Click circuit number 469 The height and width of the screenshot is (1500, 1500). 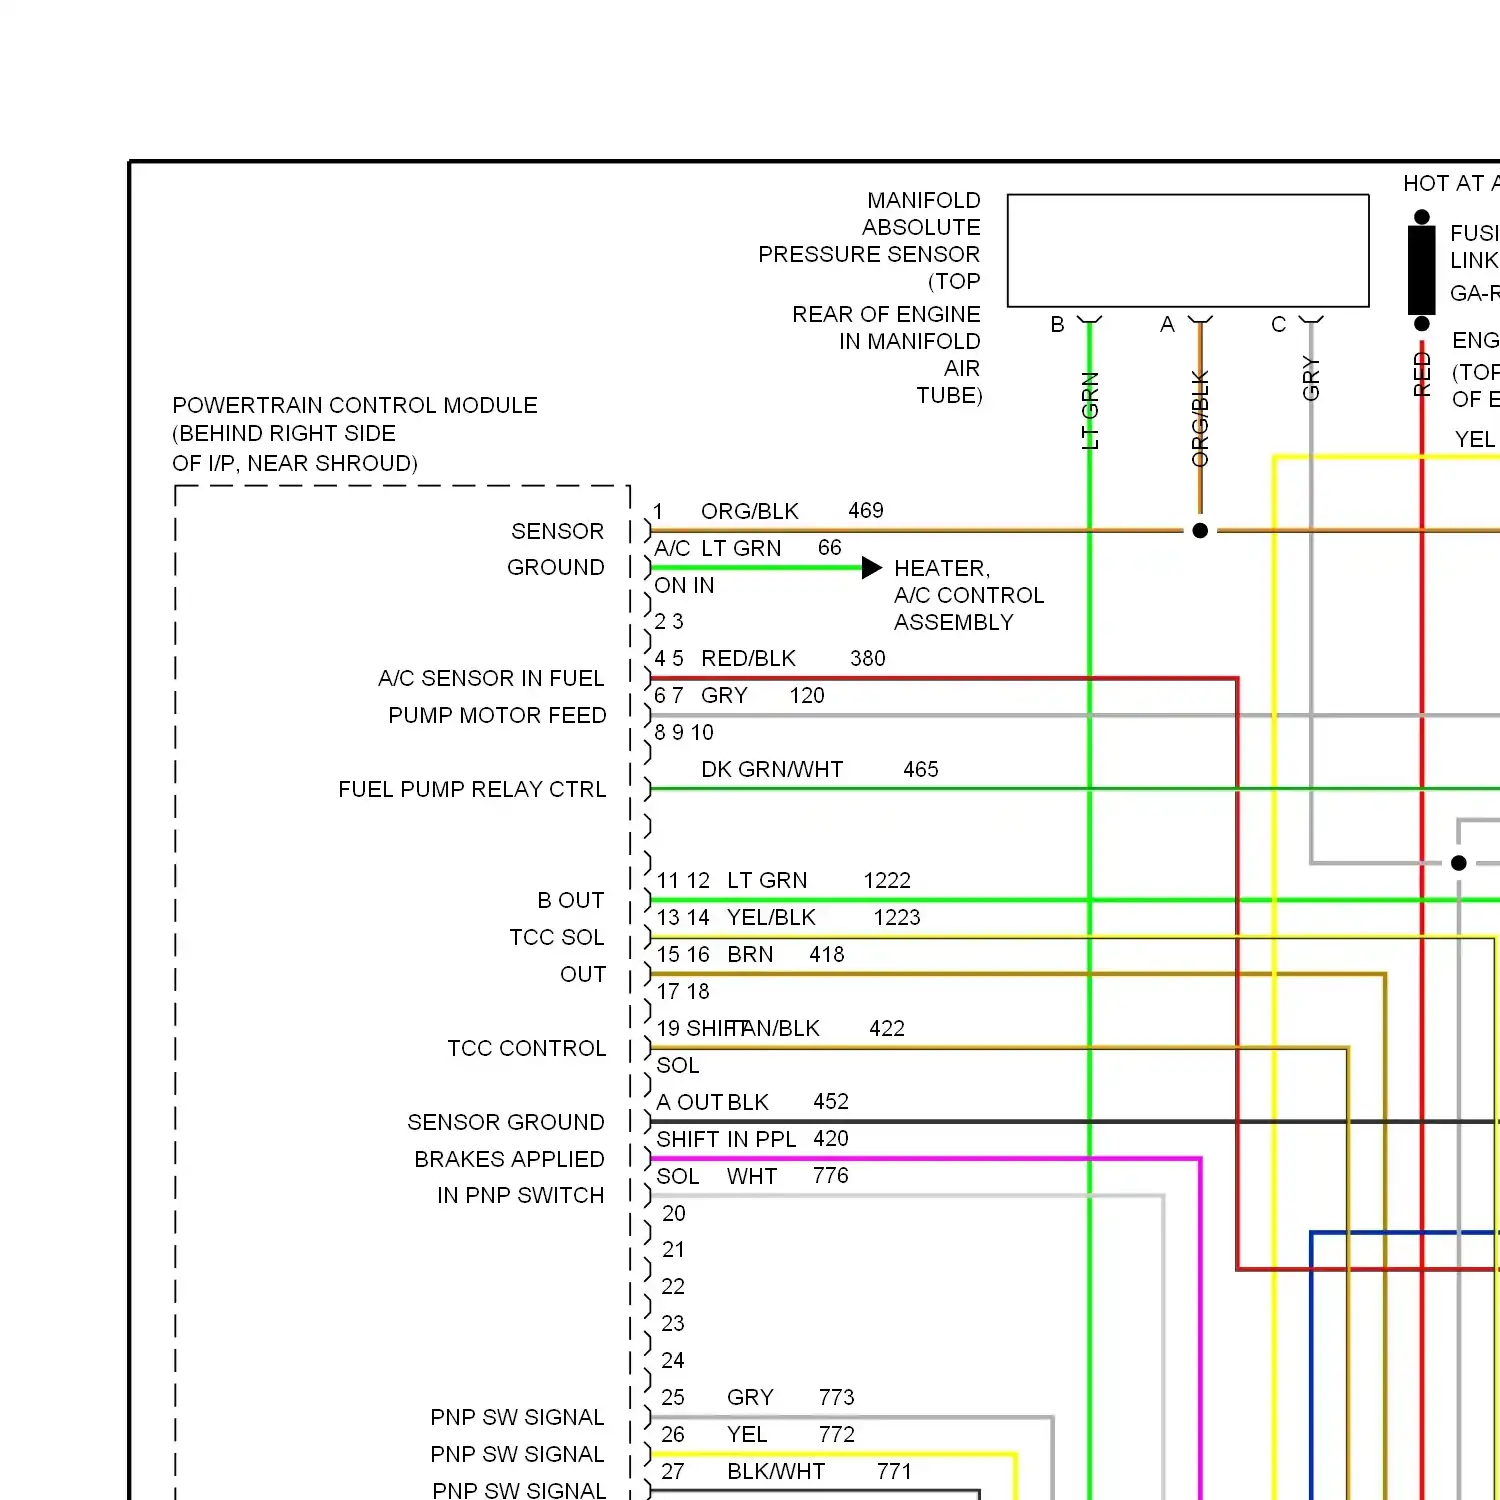[866, 510]
